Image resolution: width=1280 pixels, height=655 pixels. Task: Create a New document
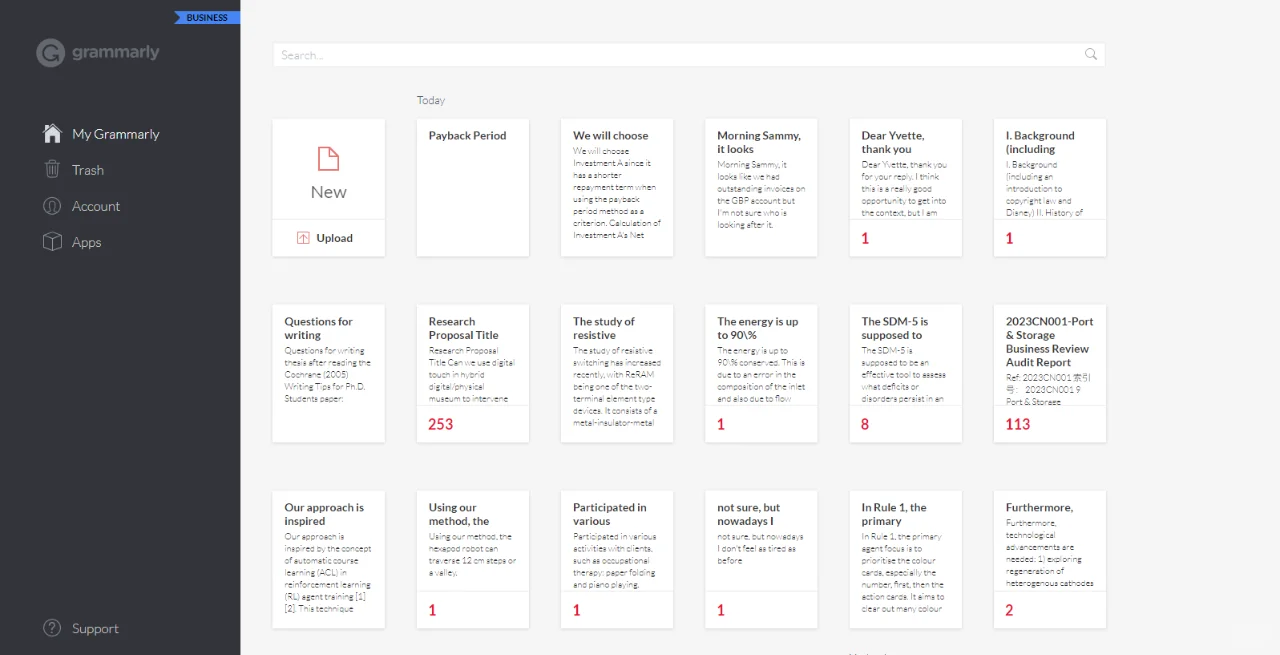[x=328, y=170]
